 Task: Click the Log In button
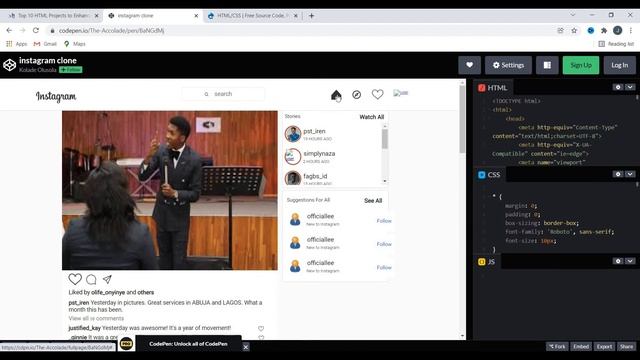point(620,65)
